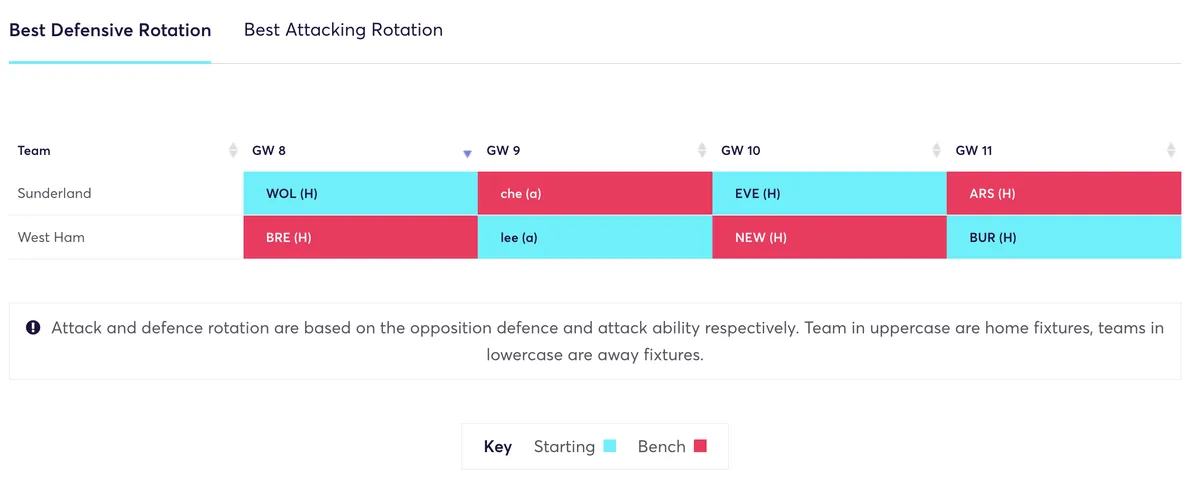The image size is (1200, 481).
Task: Click the West Ham team name
Action: [x=52, y=238]
